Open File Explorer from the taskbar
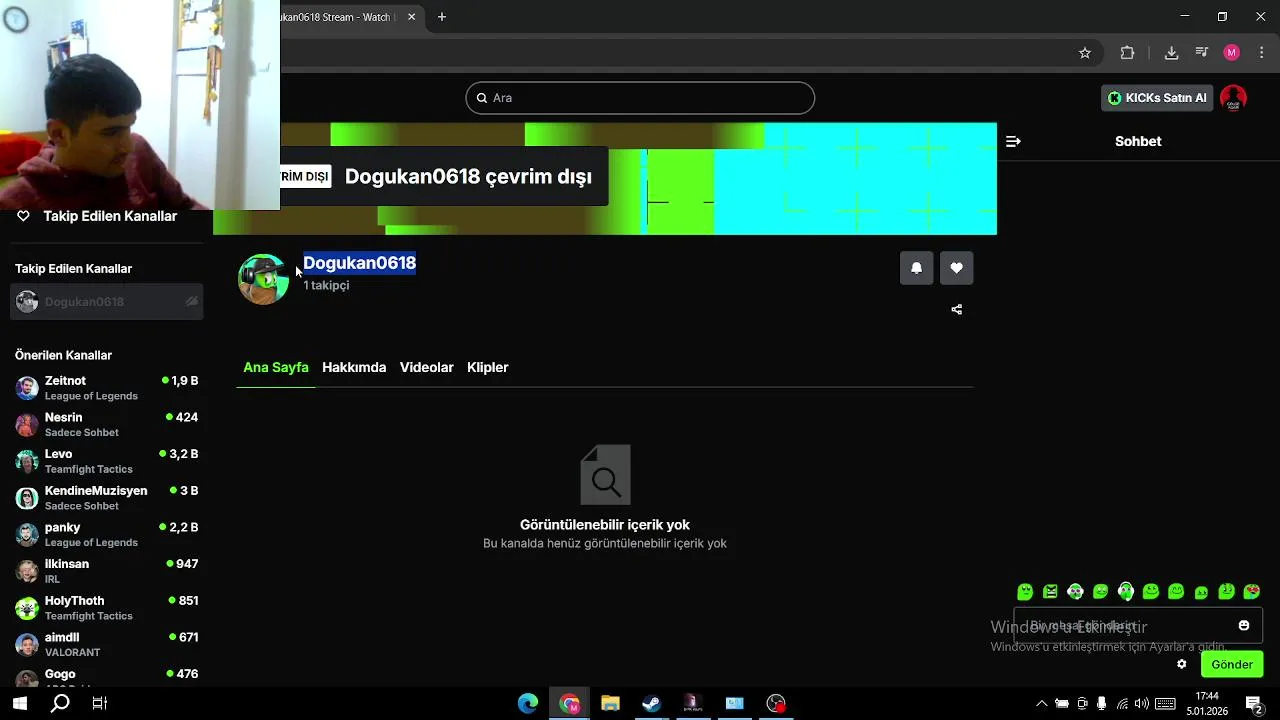The width and height of the screenshot is (1280, 720). click(610, 703)
